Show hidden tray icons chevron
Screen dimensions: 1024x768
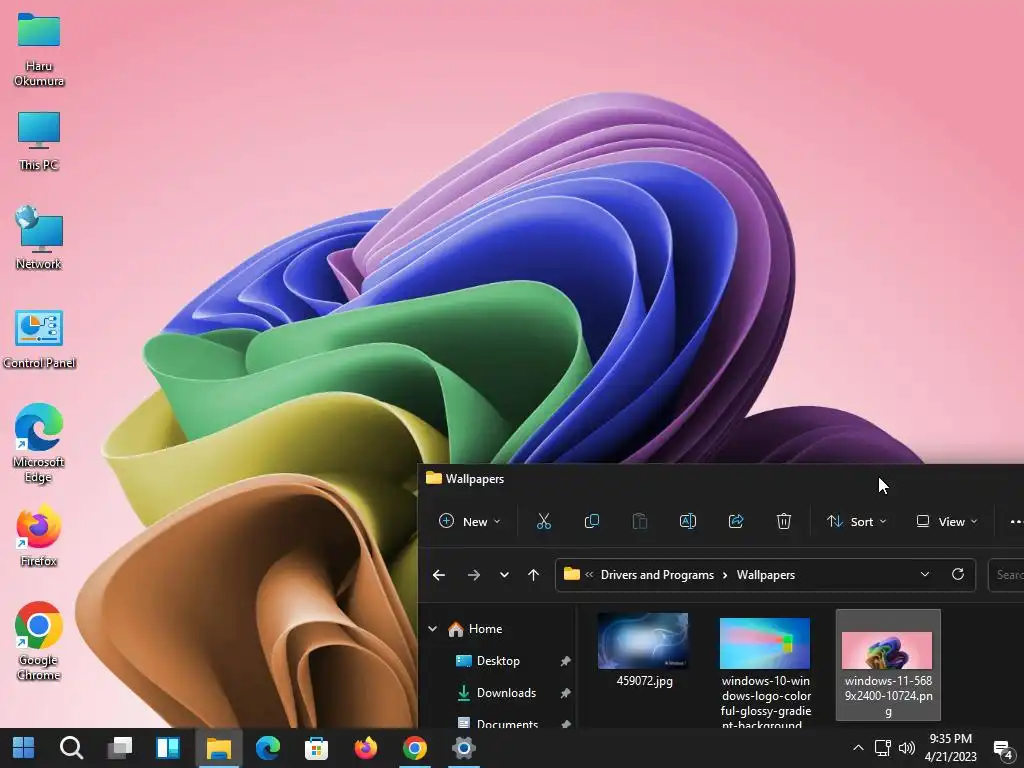(x=858, y=748)
